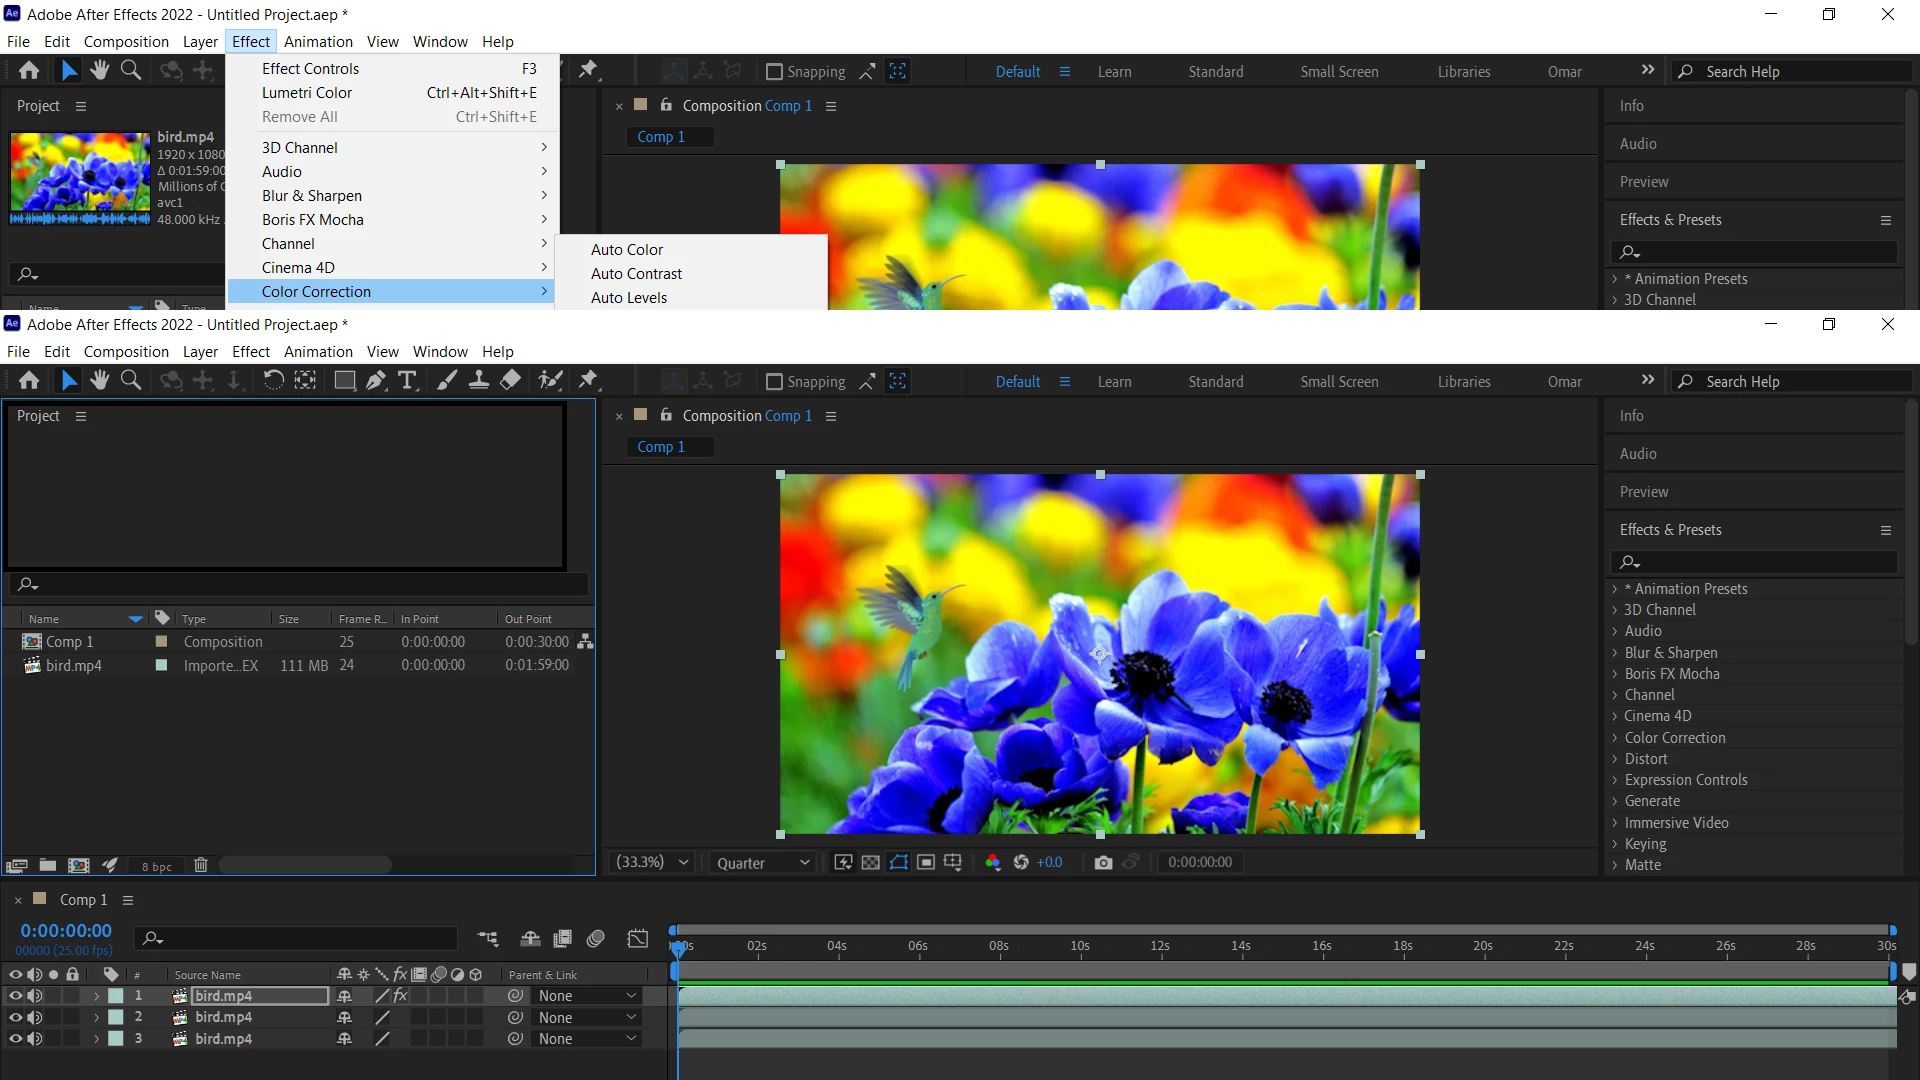The width and height of the screenshot is (1920, 1080).
Task: Select Comp 1 item in Project panel list
Action: [x=70, y=642]
